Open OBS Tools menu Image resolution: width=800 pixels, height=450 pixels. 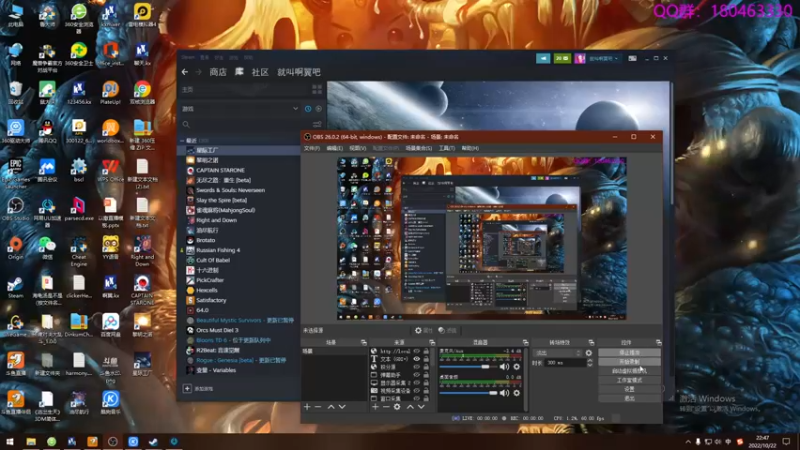pyautogui.click(x=446, y=148)
